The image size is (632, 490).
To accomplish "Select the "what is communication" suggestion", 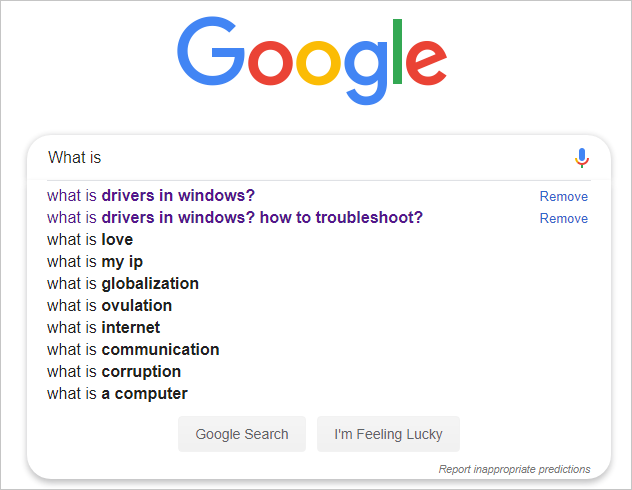I will point(133,350).
